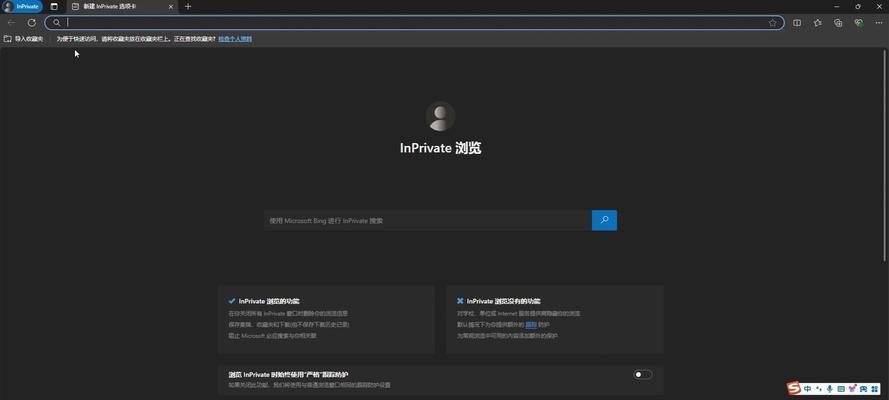Click the blue account icon in IME bar

(x=863, y=389)
